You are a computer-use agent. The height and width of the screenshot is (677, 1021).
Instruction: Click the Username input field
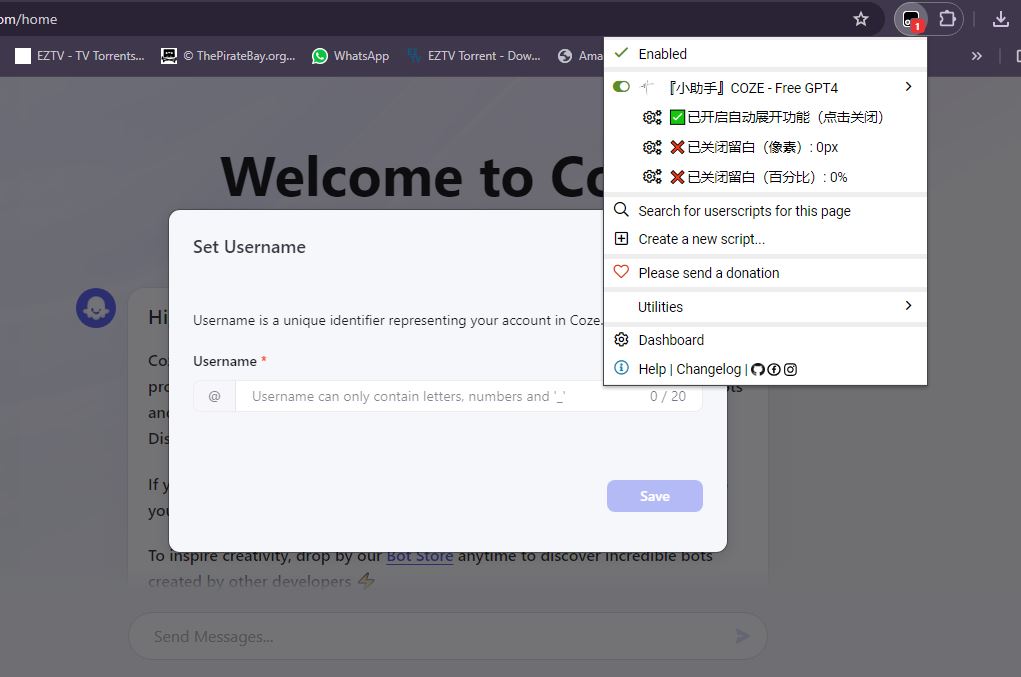coord(440,396)
